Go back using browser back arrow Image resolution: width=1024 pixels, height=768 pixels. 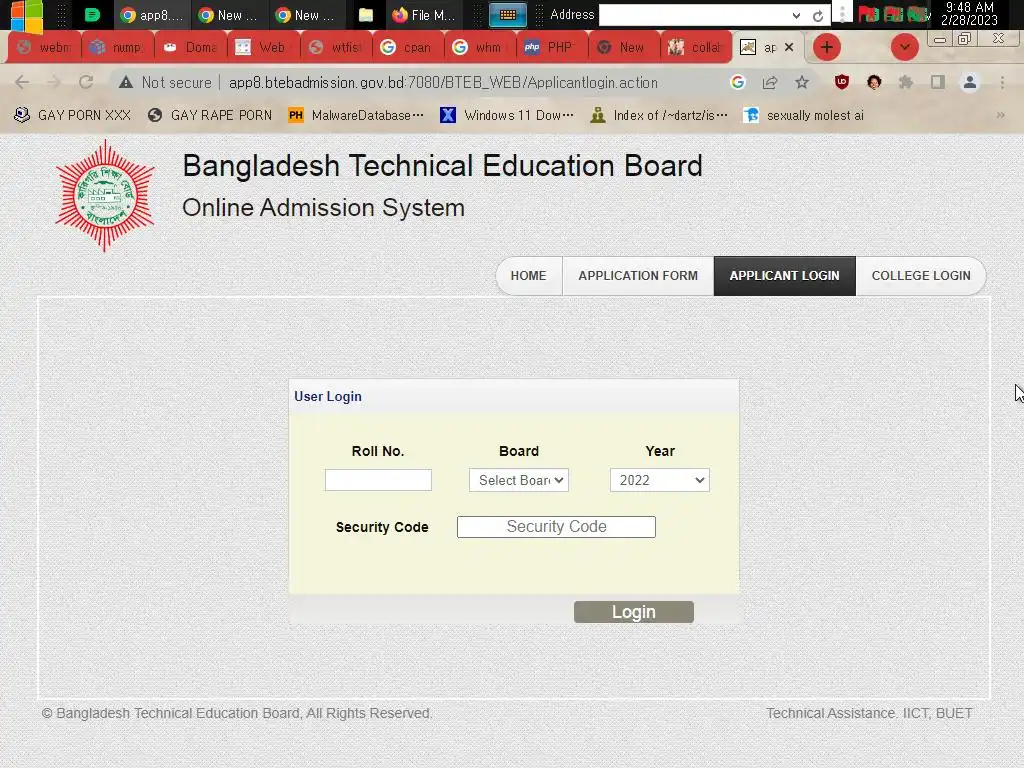pyautogui.click(x=22, y=82)
